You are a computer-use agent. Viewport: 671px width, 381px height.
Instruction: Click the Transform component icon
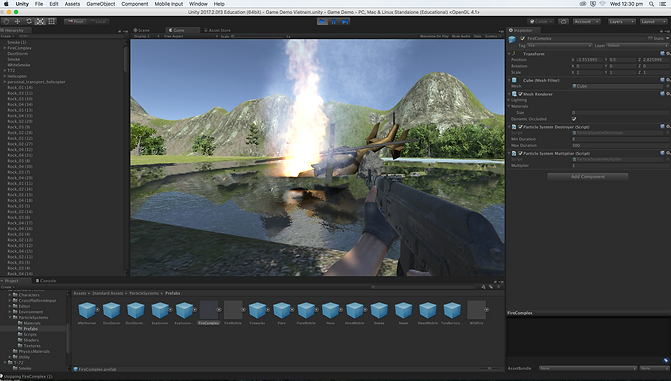coord(515,54)
